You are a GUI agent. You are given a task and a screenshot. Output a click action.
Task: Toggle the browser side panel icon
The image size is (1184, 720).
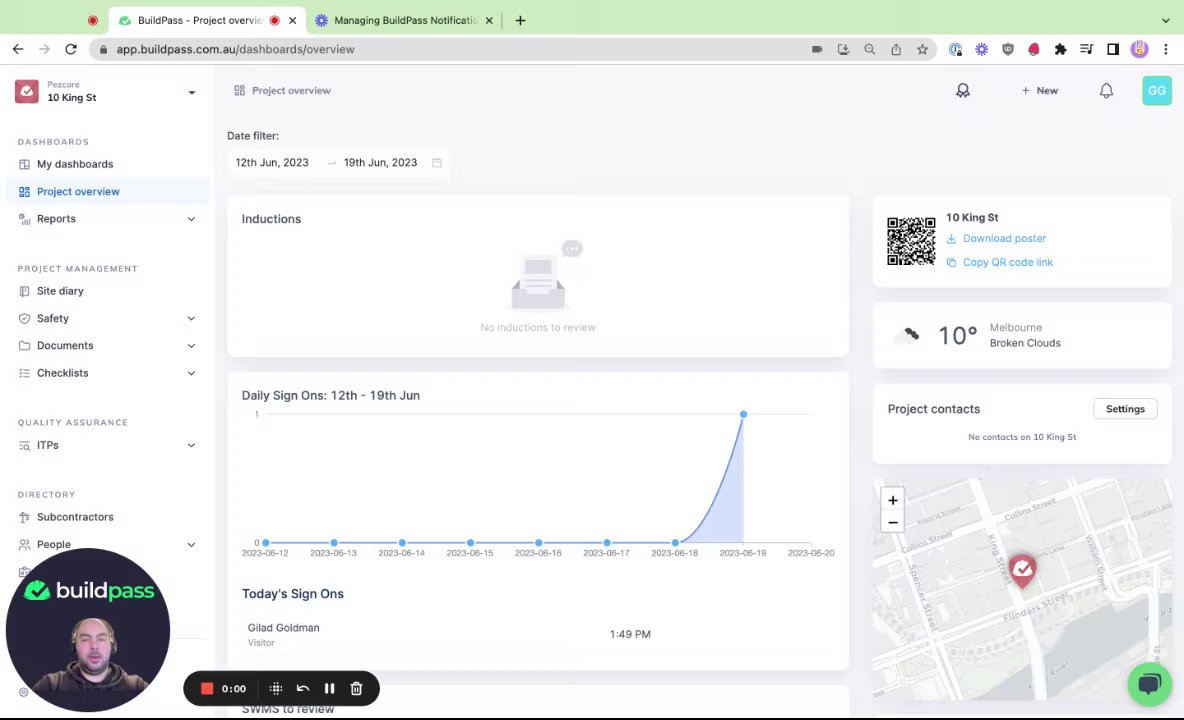[1112, 49]
